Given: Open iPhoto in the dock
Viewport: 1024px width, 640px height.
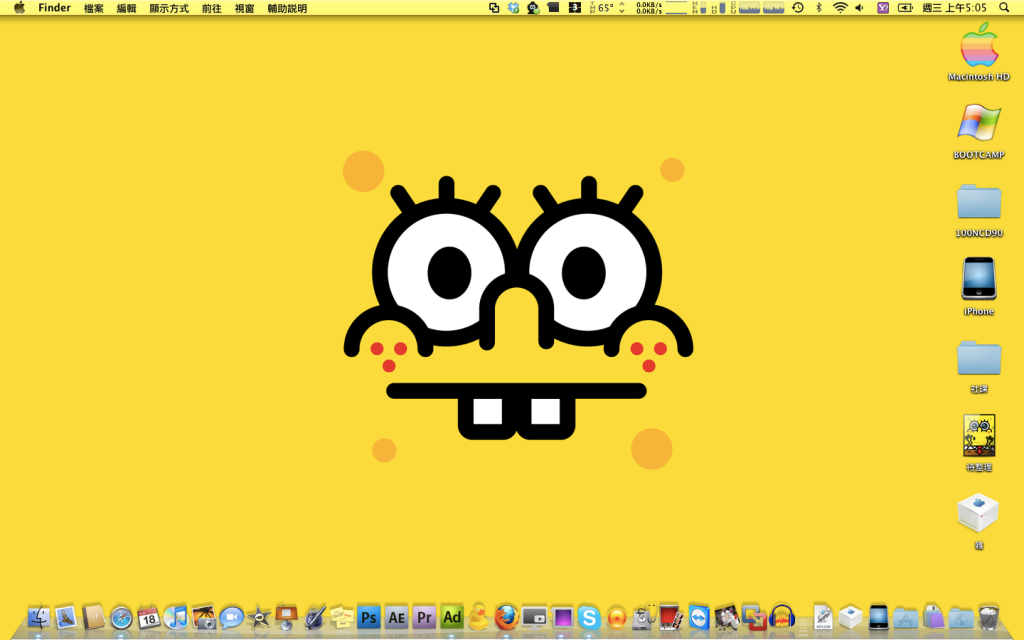Looking at the screenshot, I should click(204, 617).
